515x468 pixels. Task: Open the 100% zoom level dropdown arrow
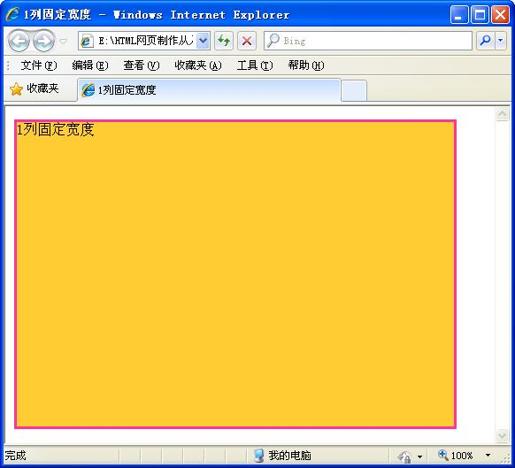pos(488,455)
